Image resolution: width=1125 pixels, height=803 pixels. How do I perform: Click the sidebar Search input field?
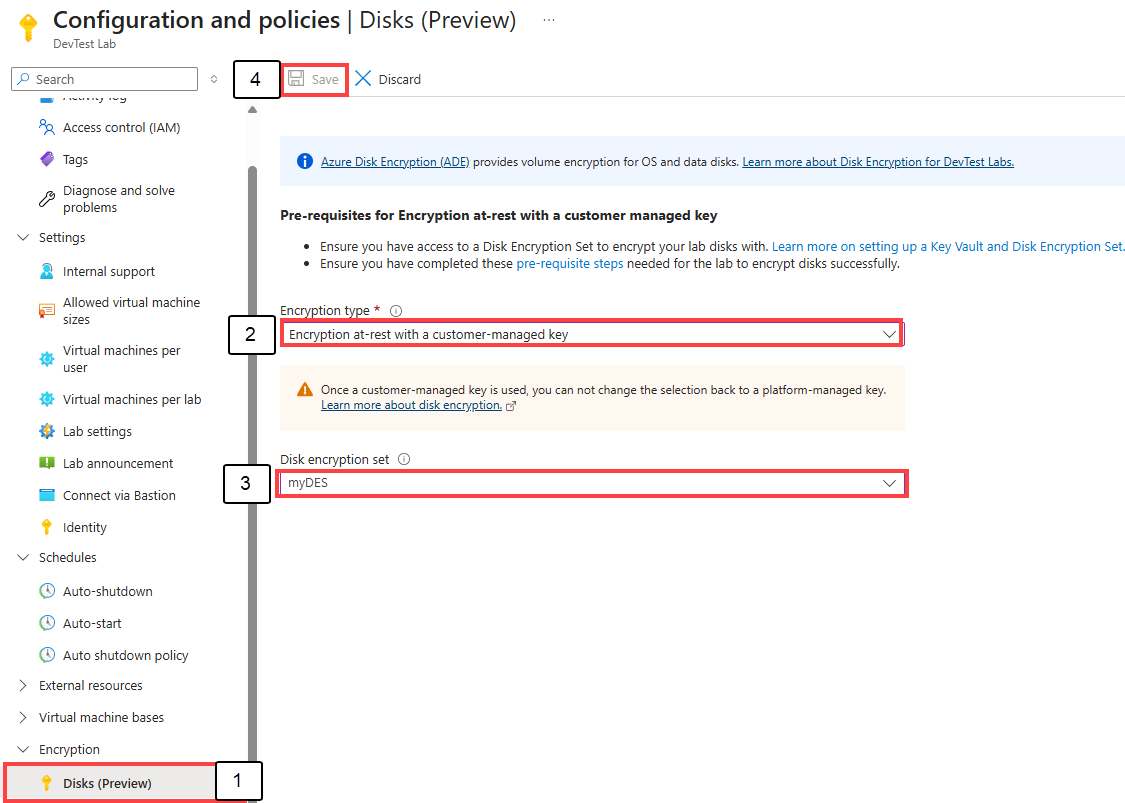tap(105, 79)
